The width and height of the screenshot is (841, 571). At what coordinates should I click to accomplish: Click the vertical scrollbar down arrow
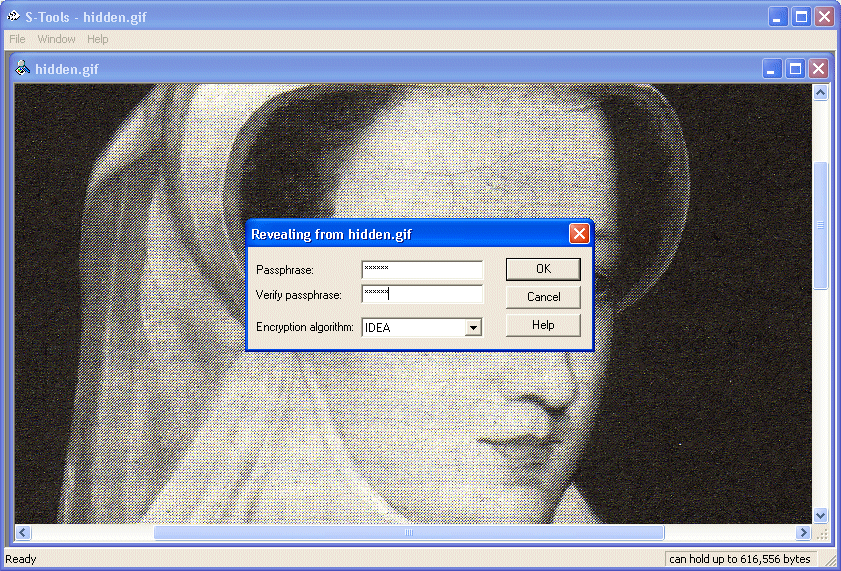coord(820,516)
